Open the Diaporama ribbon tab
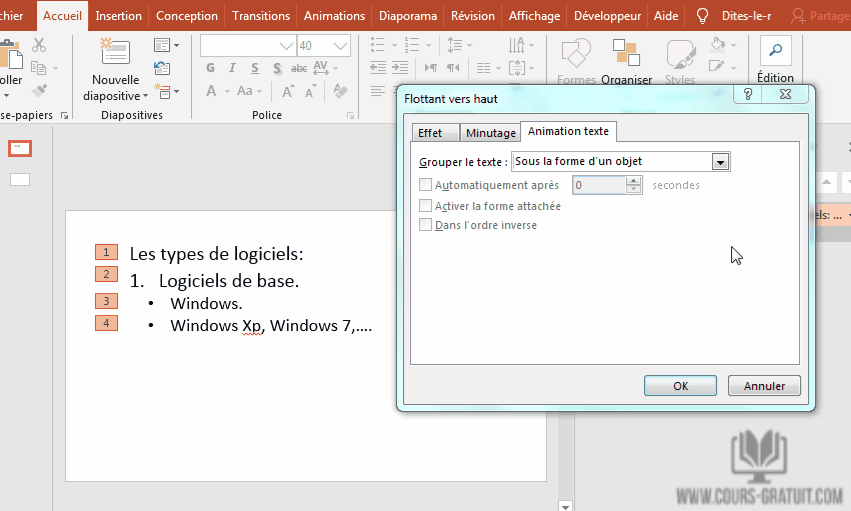Image resolution: width=851 pixels, height=511 pixels. pyautogui.click(x=408, y=16)
